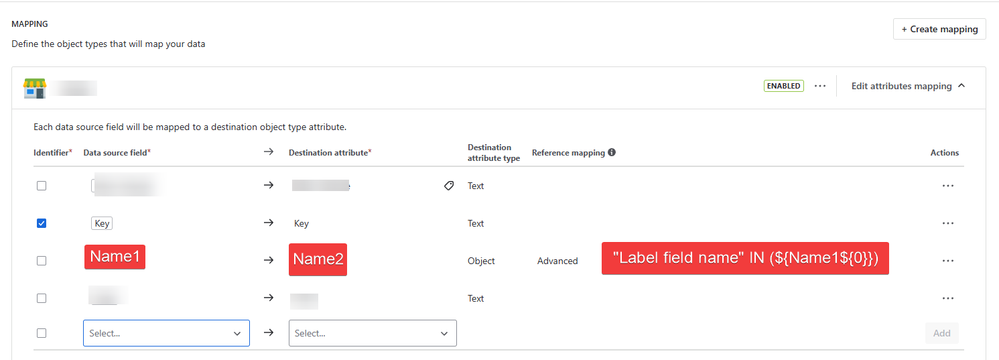This screenshot has width=999, height=360.
Task: Click Edit attributes mapping label
Action: coord(902,86)
